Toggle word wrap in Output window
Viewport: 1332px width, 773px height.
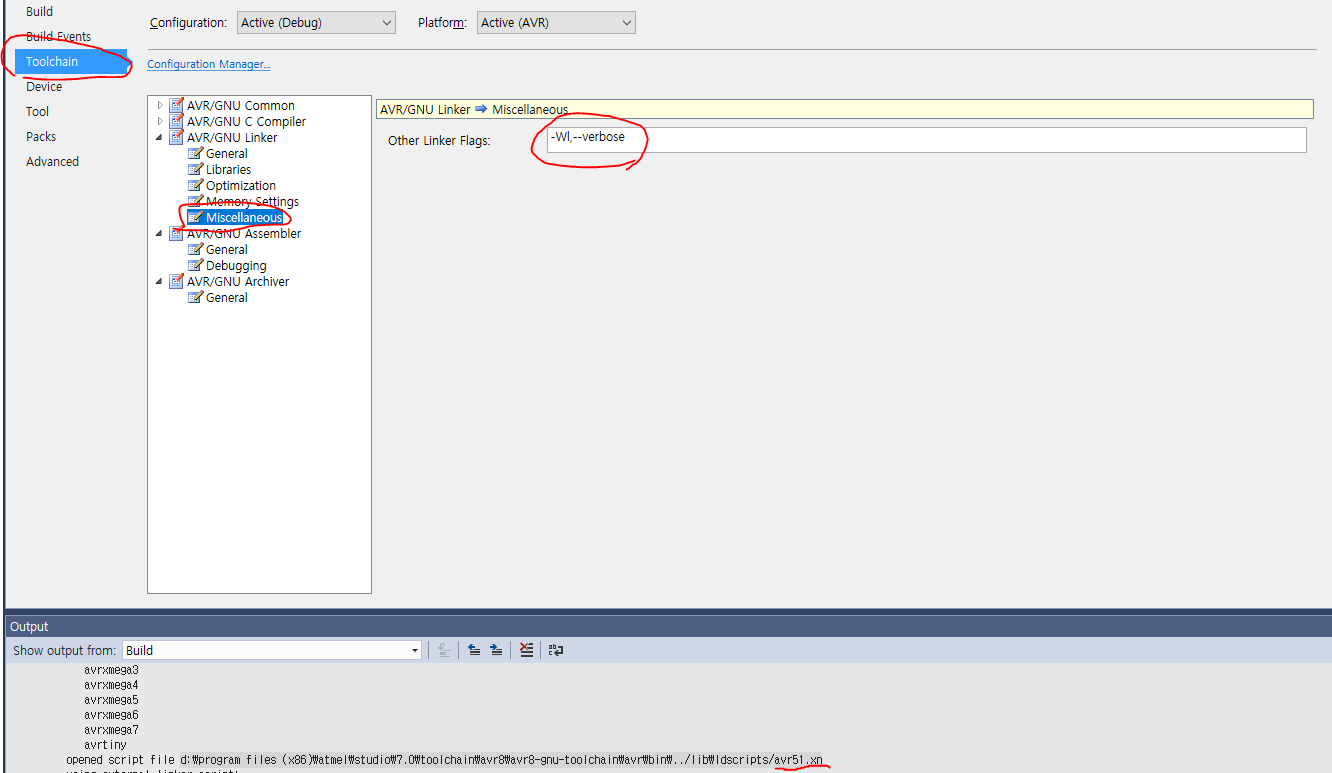click(557, 650)
